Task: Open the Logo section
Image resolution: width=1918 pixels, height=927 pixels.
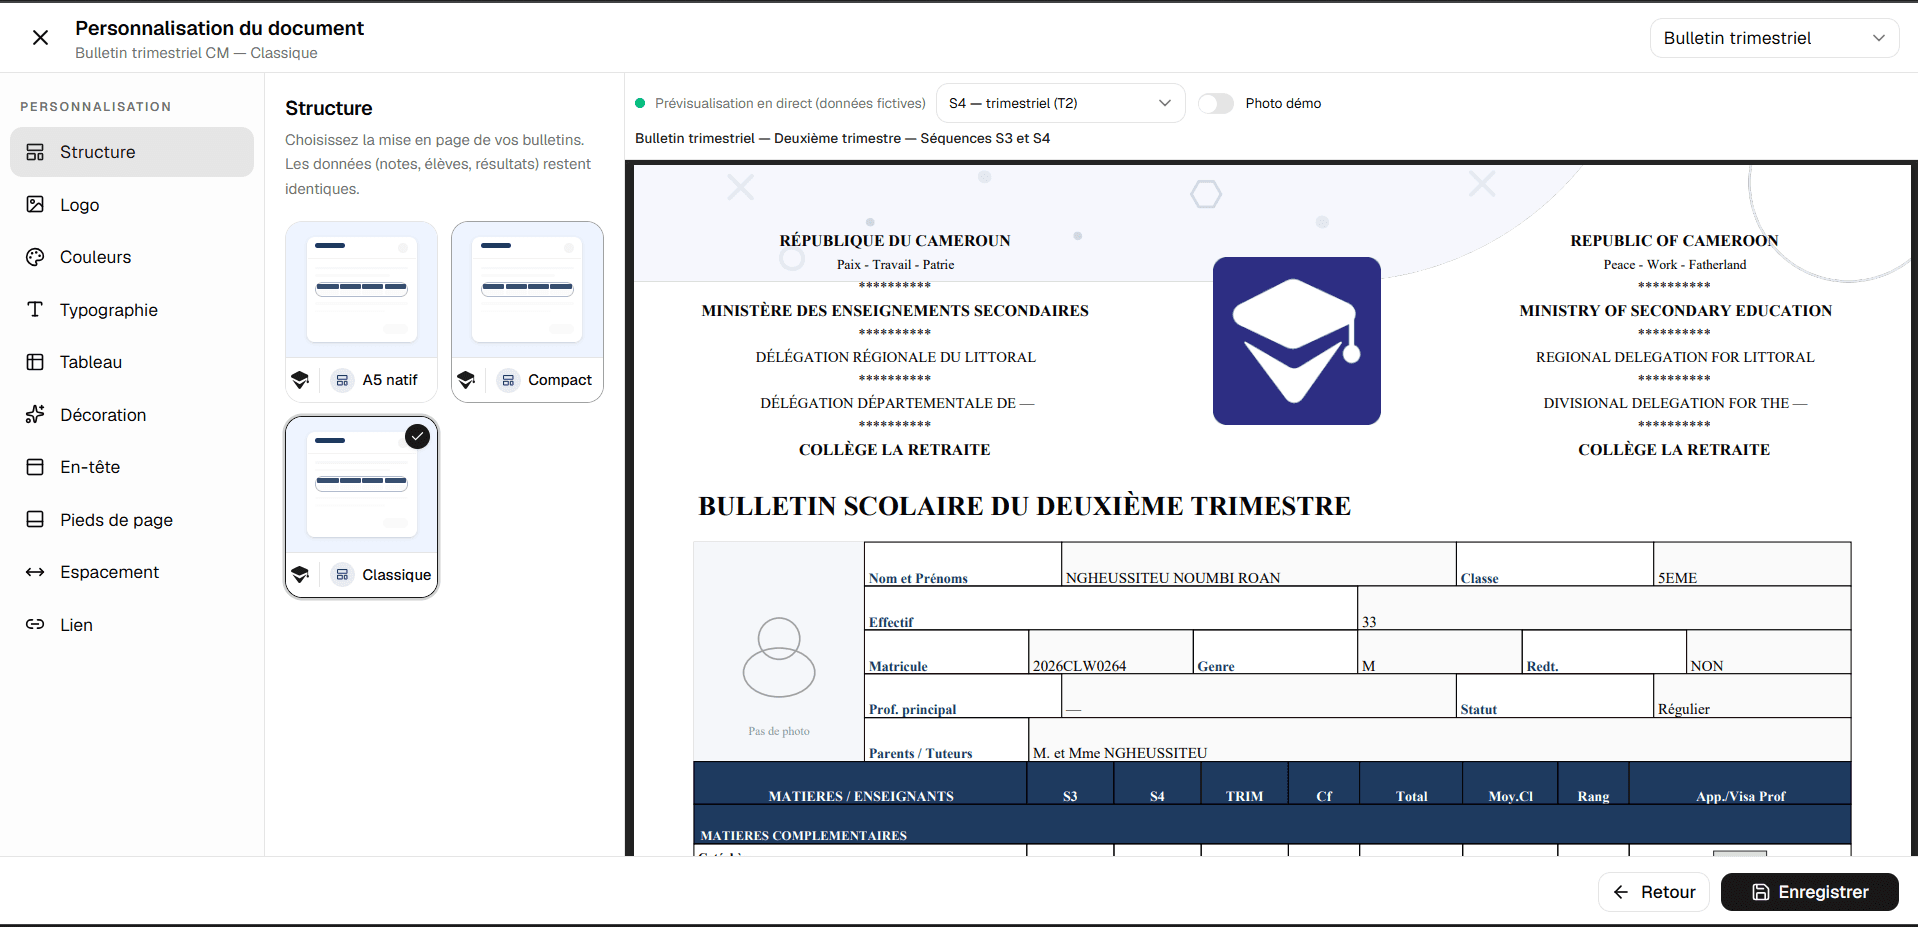Action: tap(132, 204)
